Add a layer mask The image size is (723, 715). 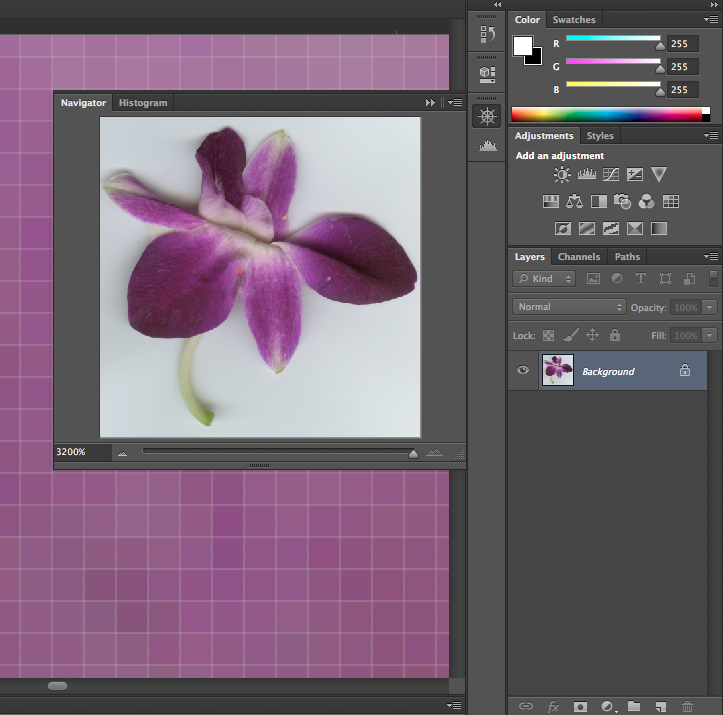click(579, 706)
